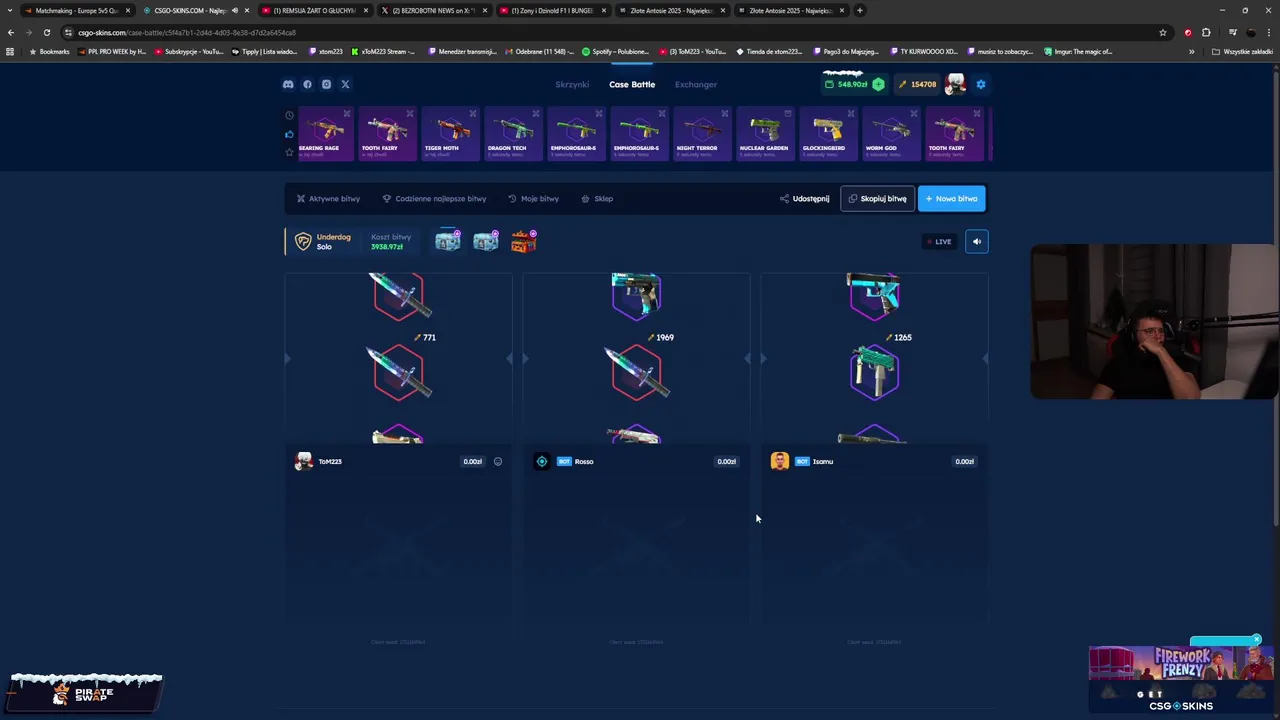
Task: Click the Glockingbird drop card
Action: (x=827, y=133)
